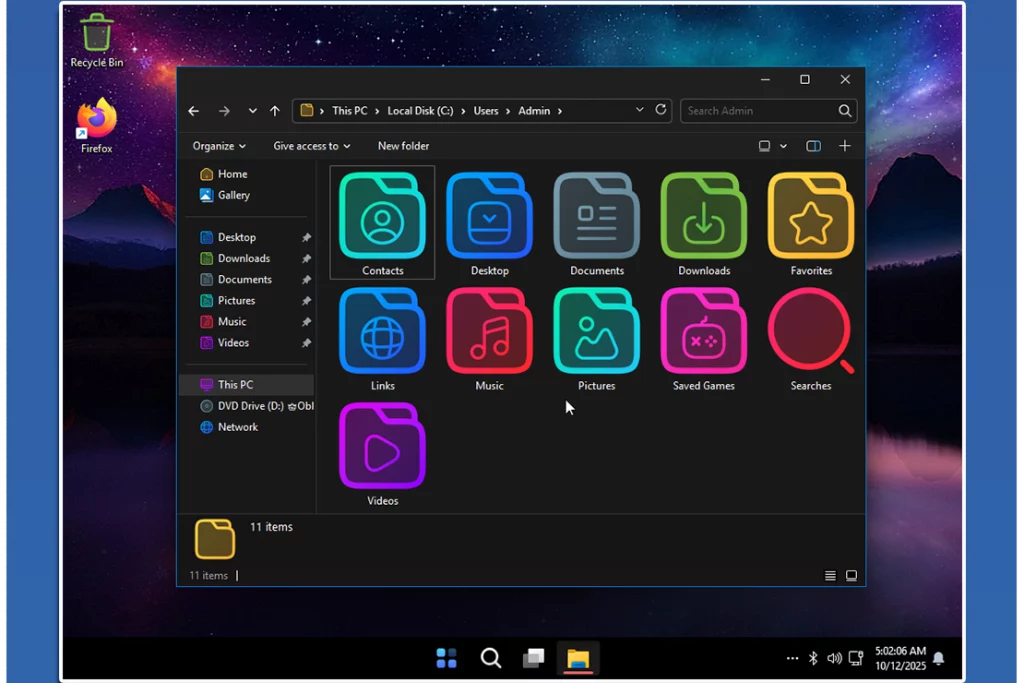Switch to large icons view in status bar
Viewport: 1024px width, 683px height.
(x=851, y=576)
